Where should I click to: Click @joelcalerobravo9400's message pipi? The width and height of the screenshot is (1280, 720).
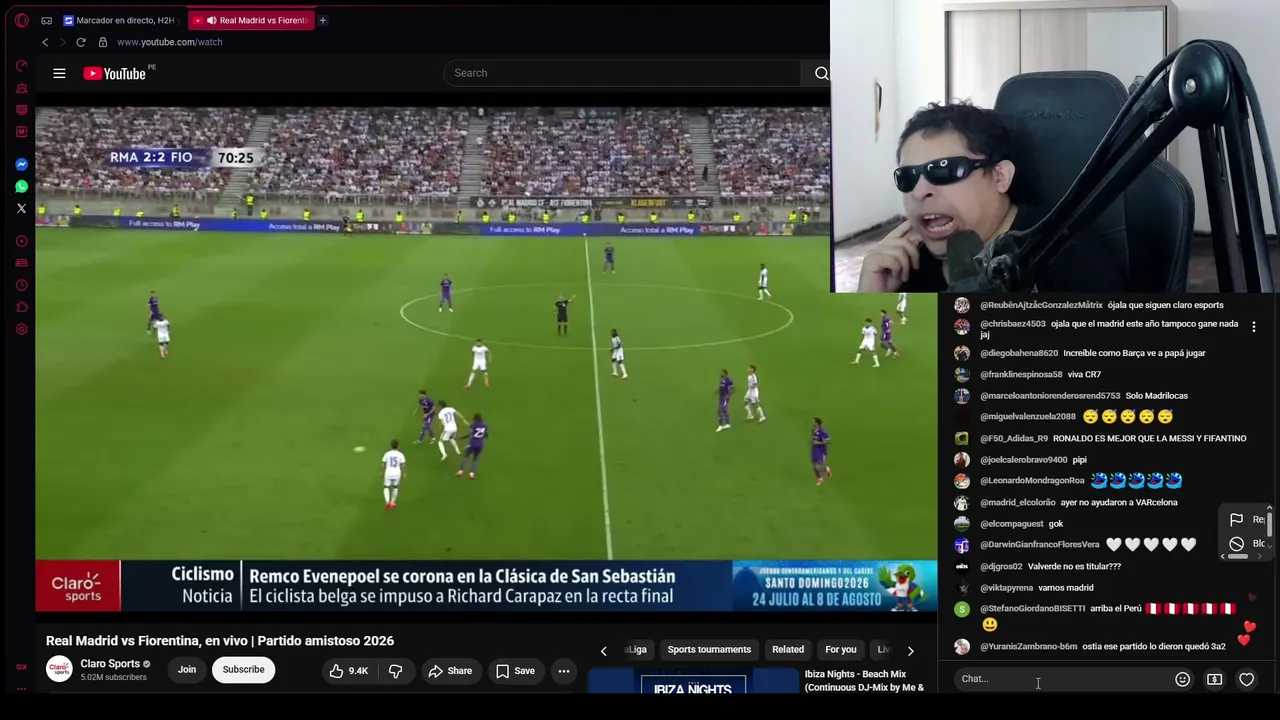1079,460
